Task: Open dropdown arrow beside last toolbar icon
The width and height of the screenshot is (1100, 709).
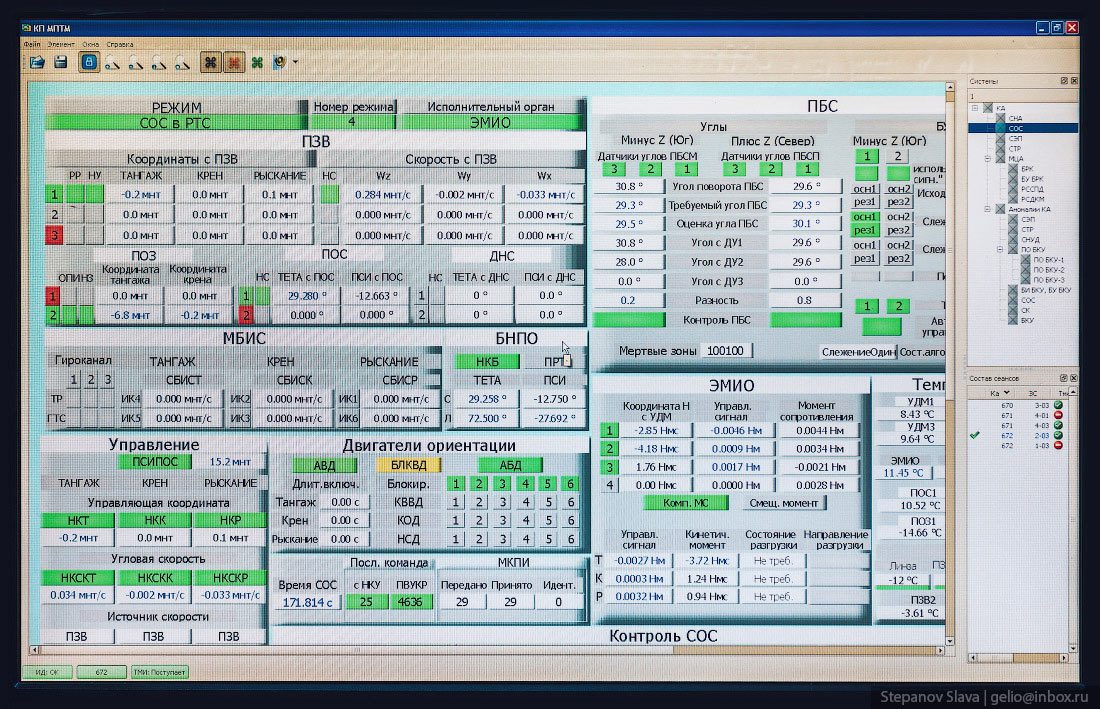Action: tap(295, 63)
